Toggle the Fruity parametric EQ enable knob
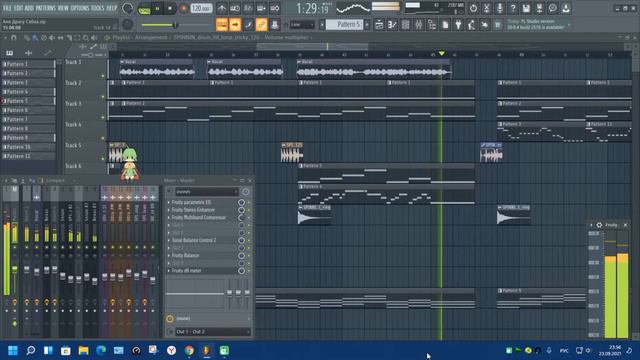 tap(241, 202)
